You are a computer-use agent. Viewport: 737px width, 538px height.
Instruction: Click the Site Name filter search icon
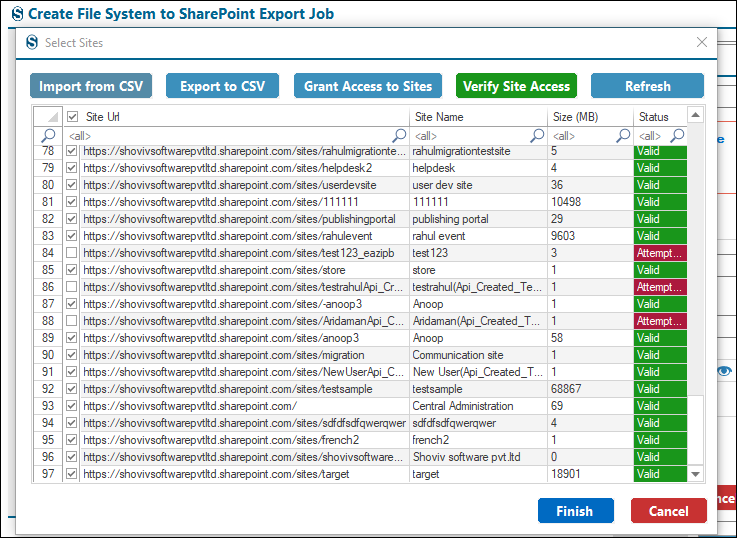[537, 135]
